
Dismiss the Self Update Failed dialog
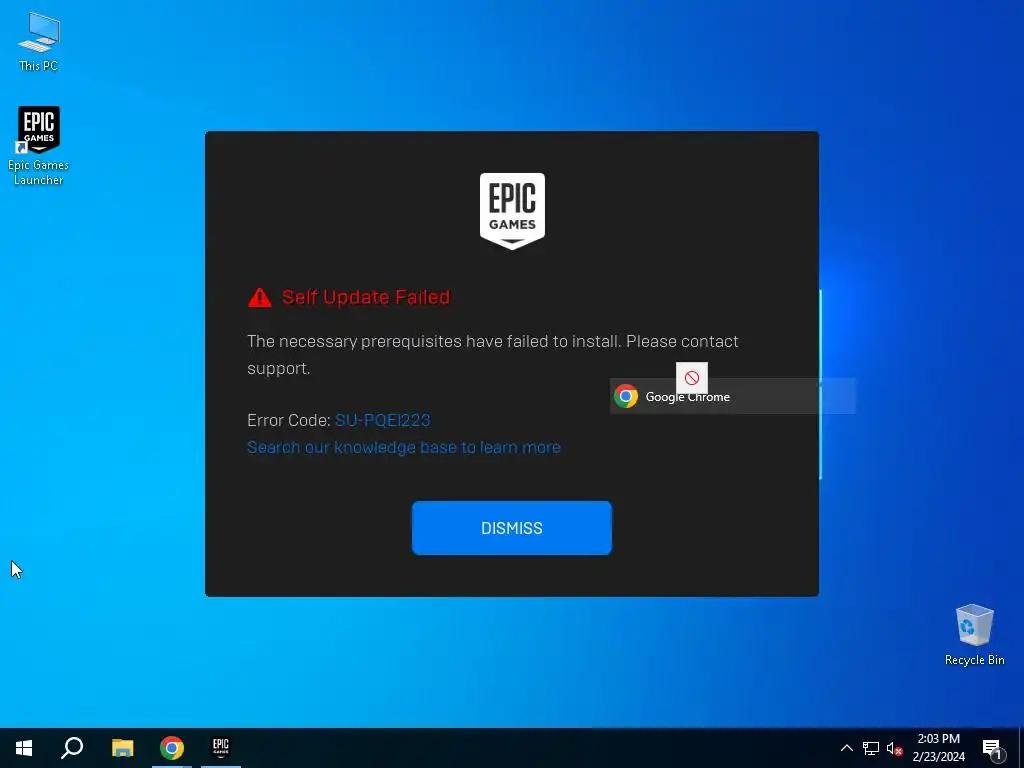click(511, 528)
